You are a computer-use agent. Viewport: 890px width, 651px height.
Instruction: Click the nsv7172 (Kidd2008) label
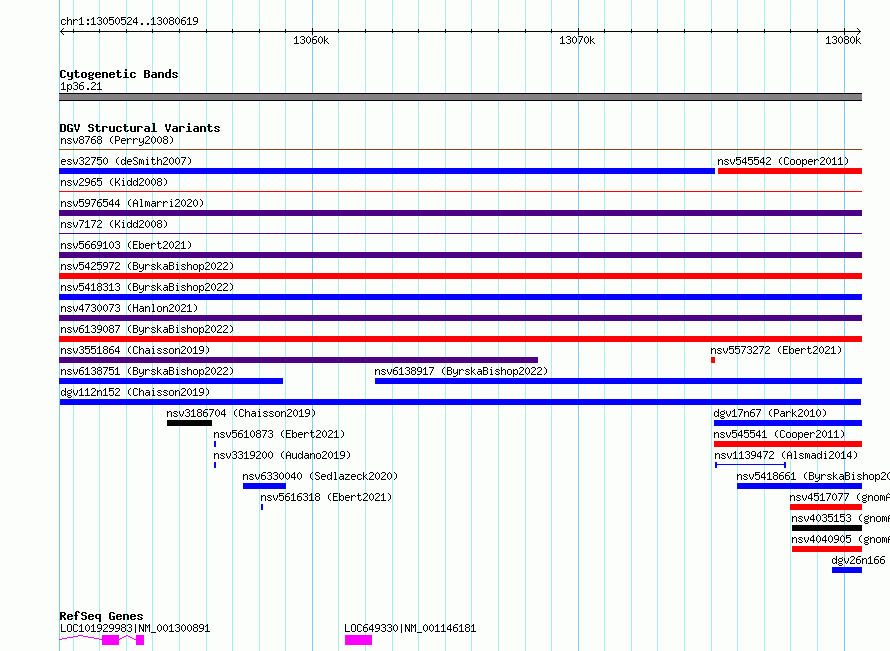tap(114, 224)
